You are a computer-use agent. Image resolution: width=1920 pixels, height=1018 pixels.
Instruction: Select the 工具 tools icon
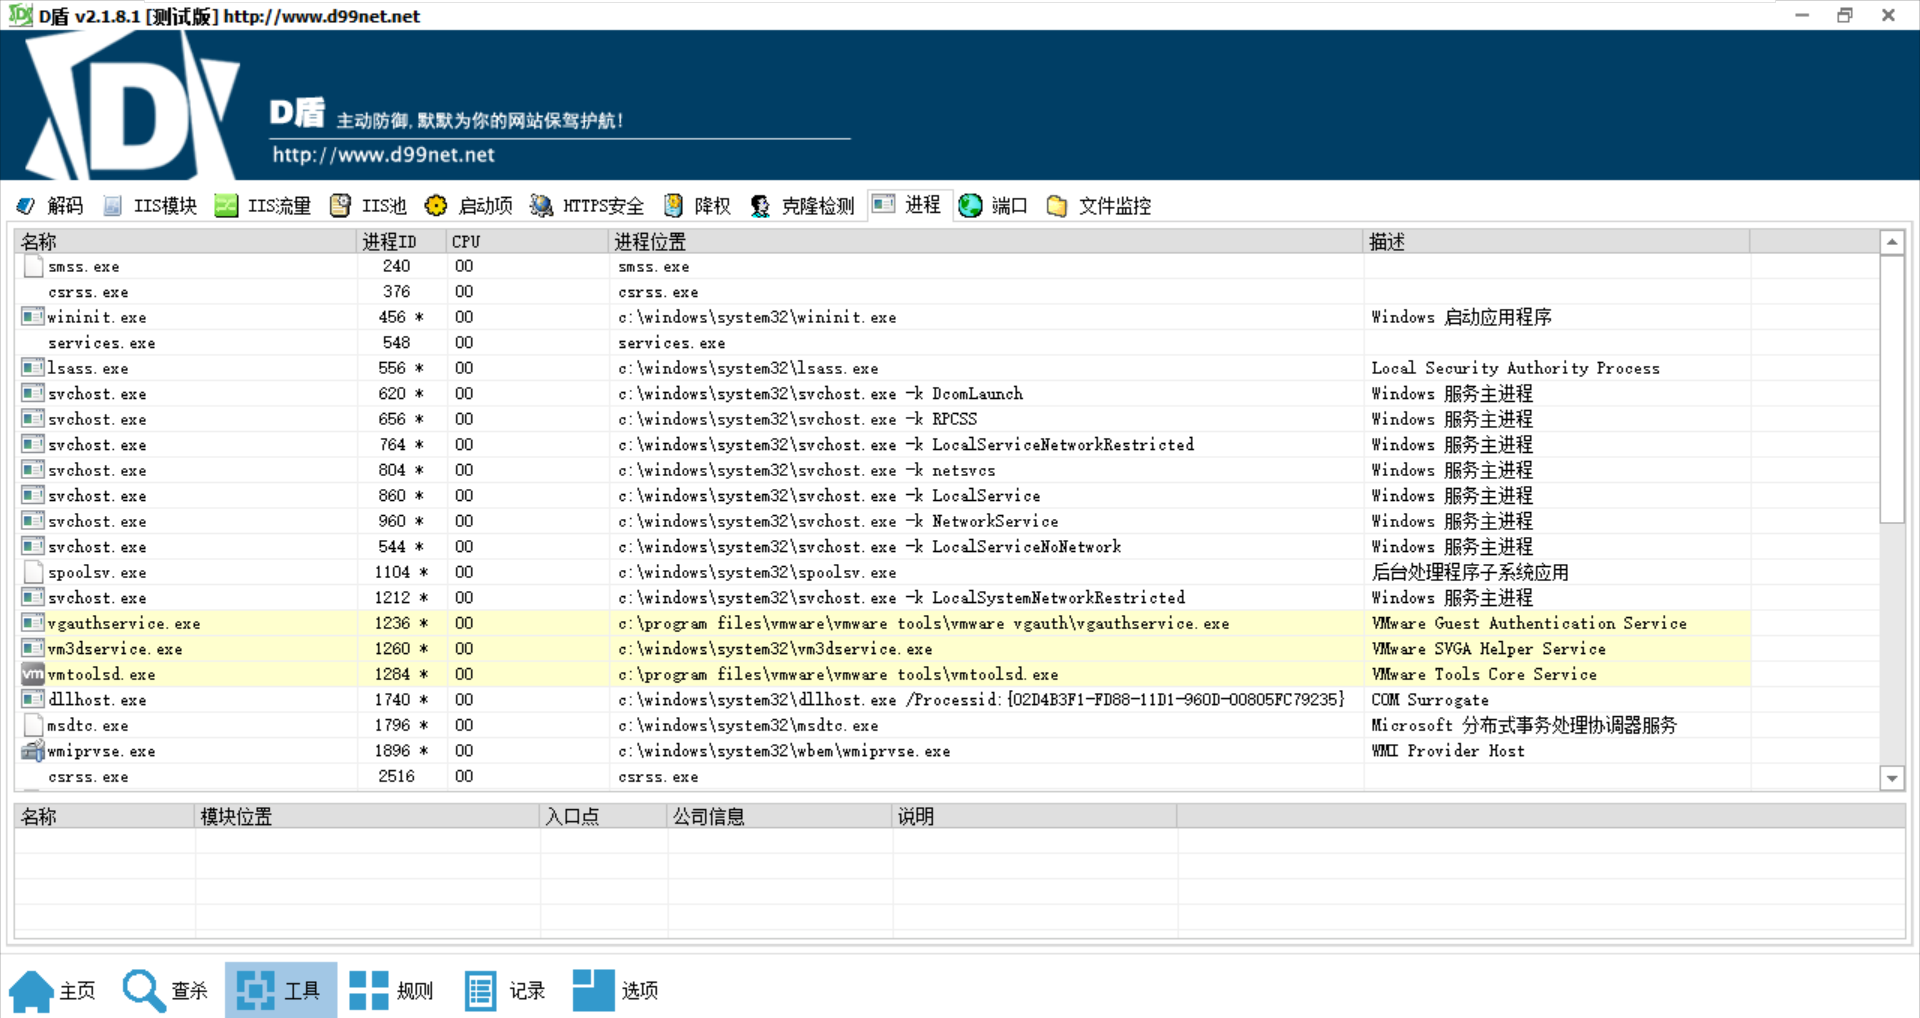point(256,990)
